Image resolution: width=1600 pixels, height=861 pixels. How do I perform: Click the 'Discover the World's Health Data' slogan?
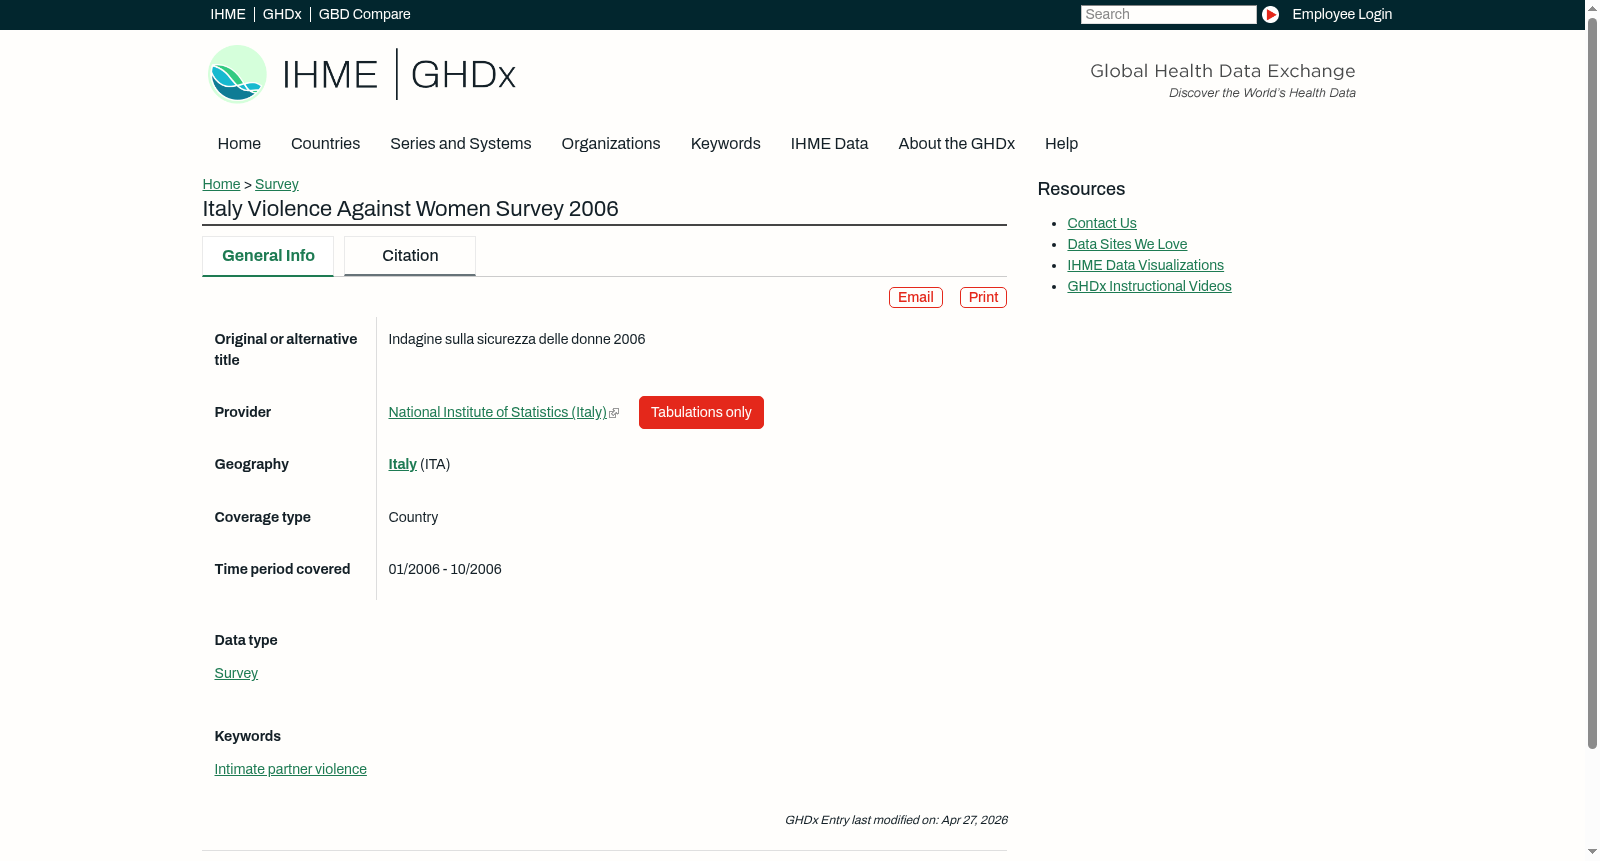(x=1262, y=93)
